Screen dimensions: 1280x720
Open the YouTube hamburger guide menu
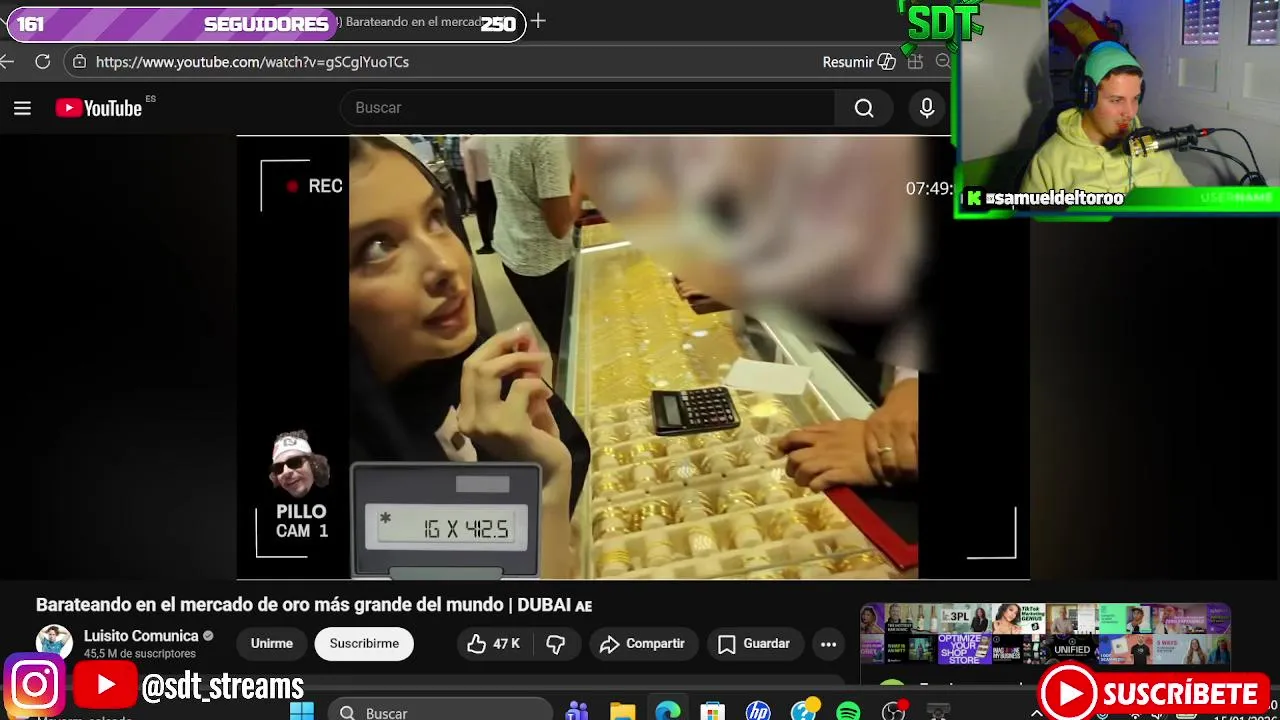click(22, 108)
